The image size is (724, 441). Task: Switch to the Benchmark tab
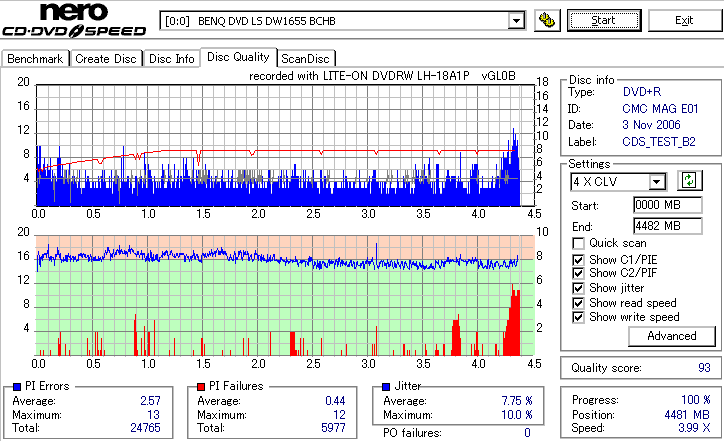(35, 59)
